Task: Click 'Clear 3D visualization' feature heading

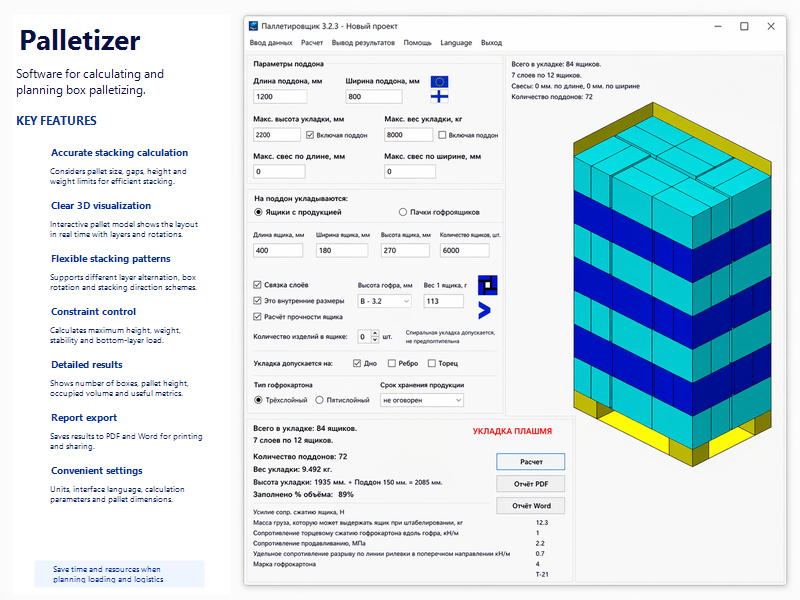Action: coord(101,206)
